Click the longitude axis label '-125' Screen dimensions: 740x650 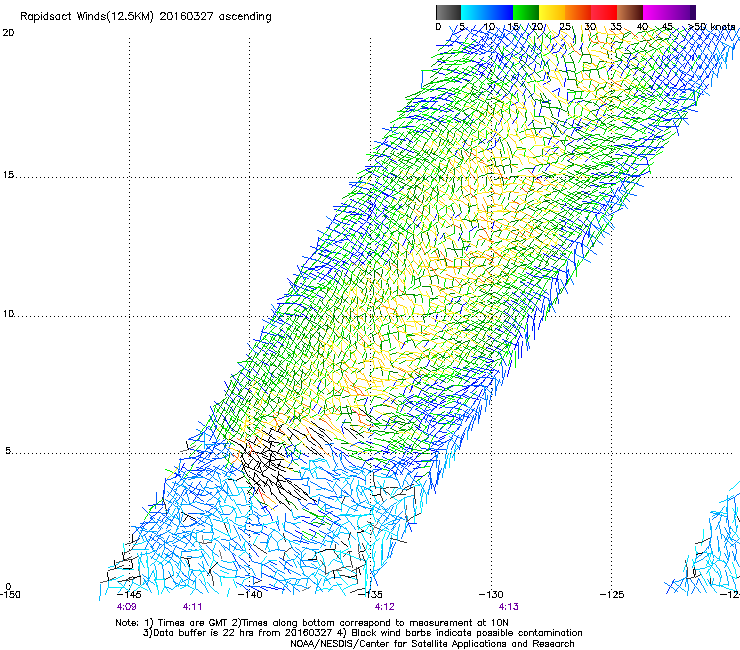(x=612, y=595)
